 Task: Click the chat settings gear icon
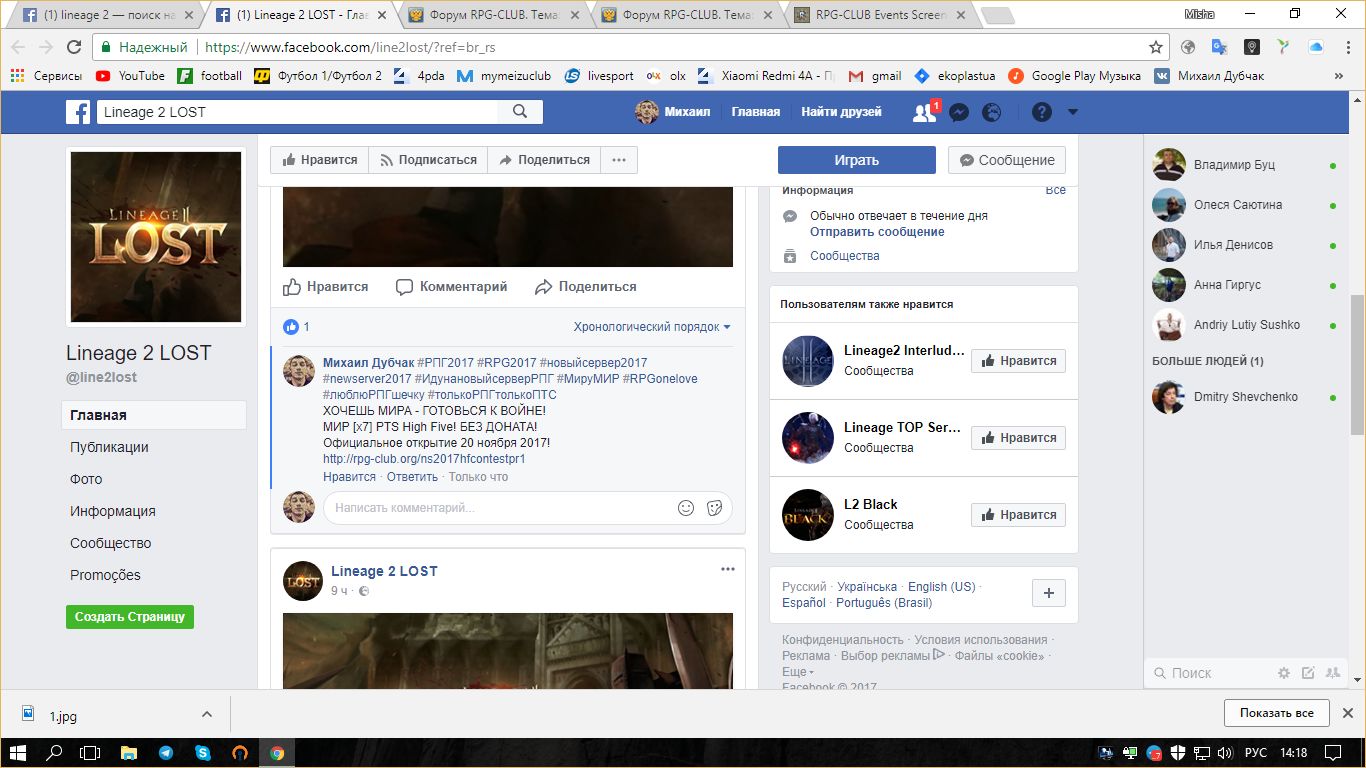[1284, 673]
